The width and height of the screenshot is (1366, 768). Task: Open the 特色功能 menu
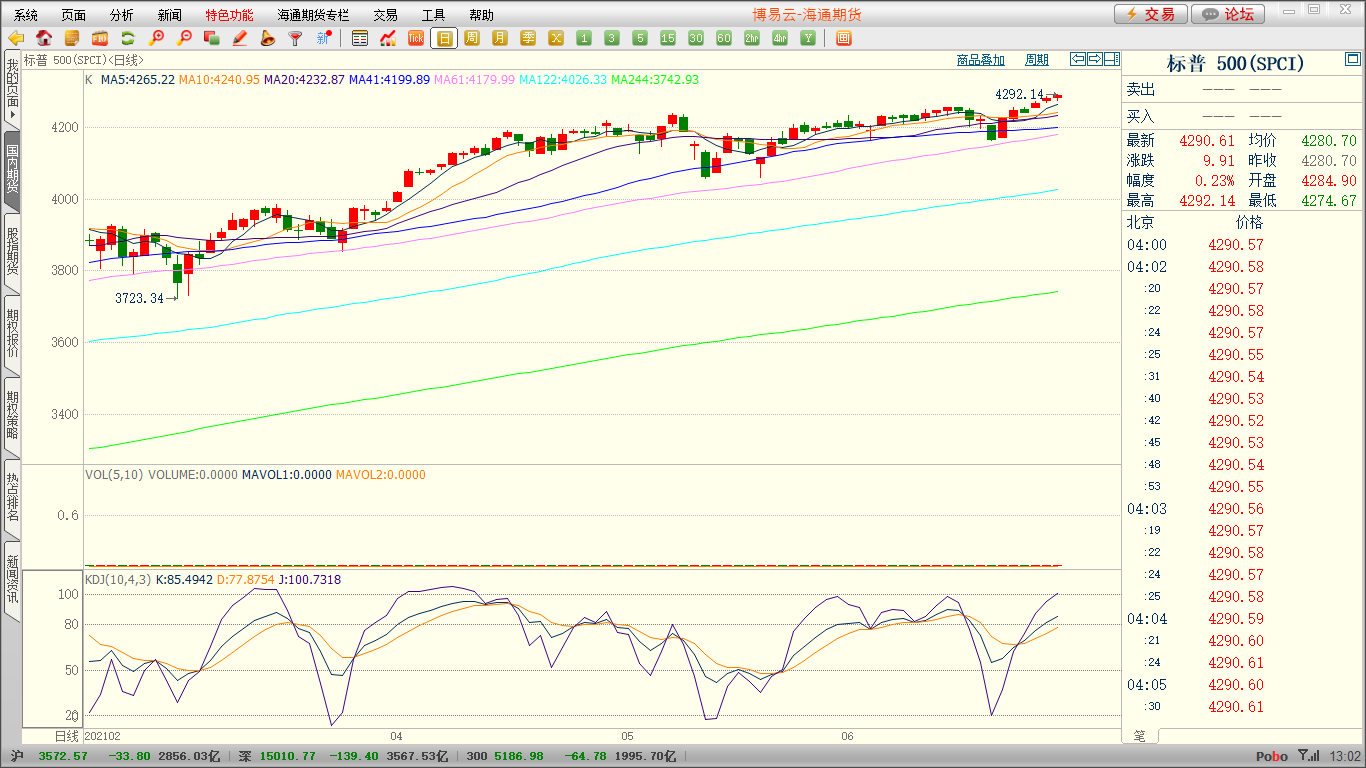tap(230, 15)
